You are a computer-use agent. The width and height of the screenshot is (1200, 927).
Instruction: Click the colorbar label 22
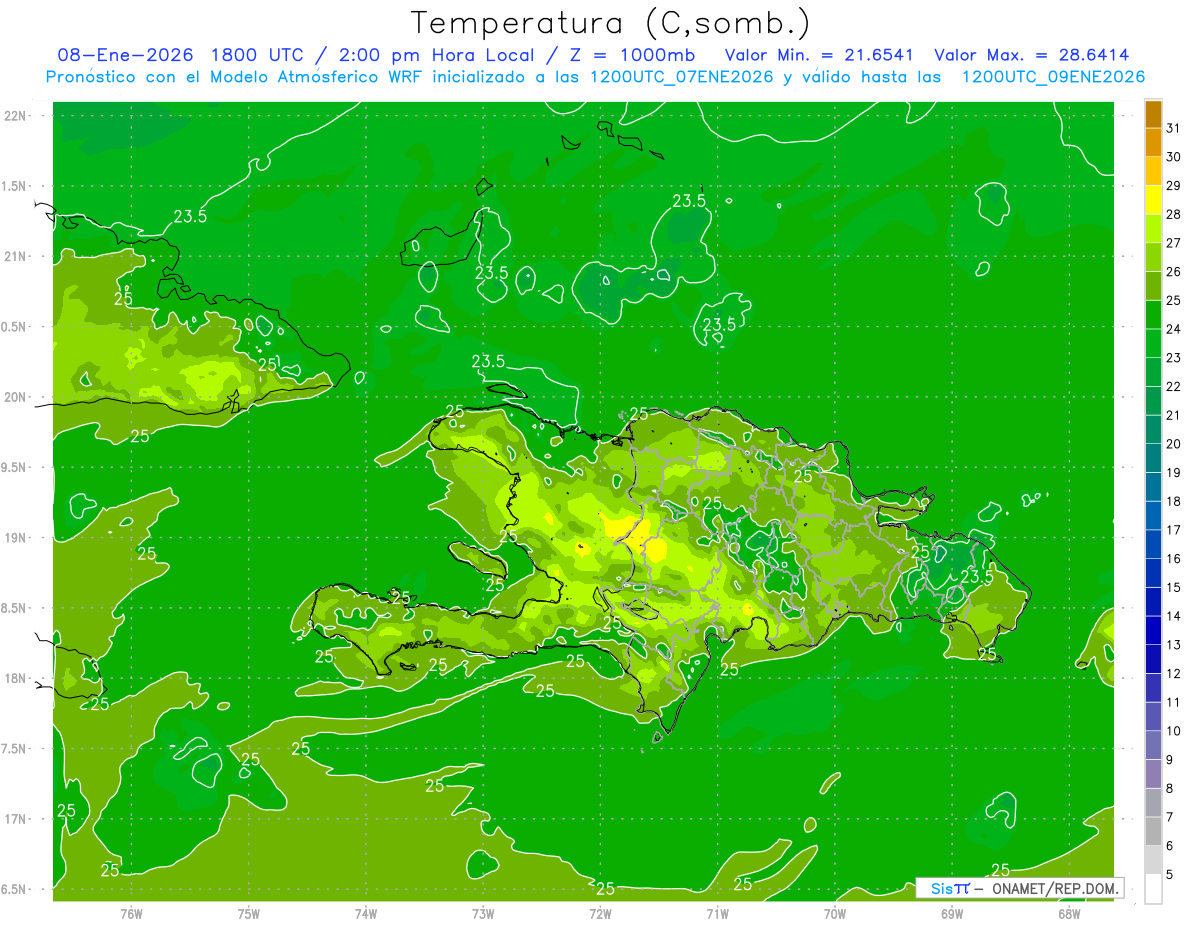click(x=1174, y=387)
